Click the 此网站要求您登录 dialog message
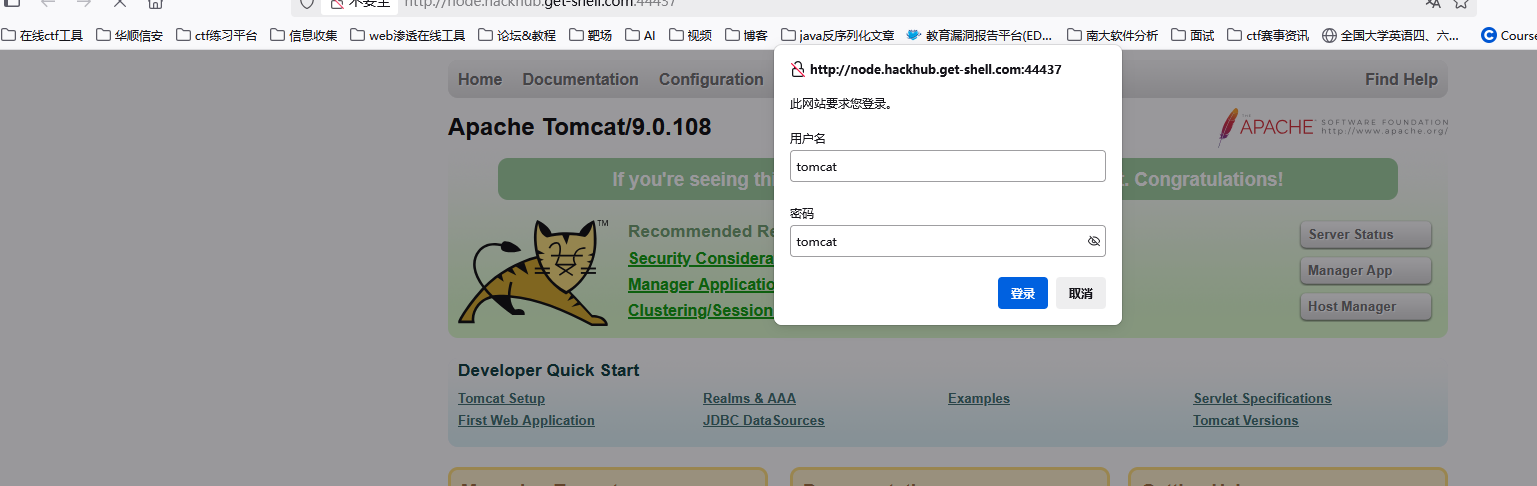 (841, 103)
